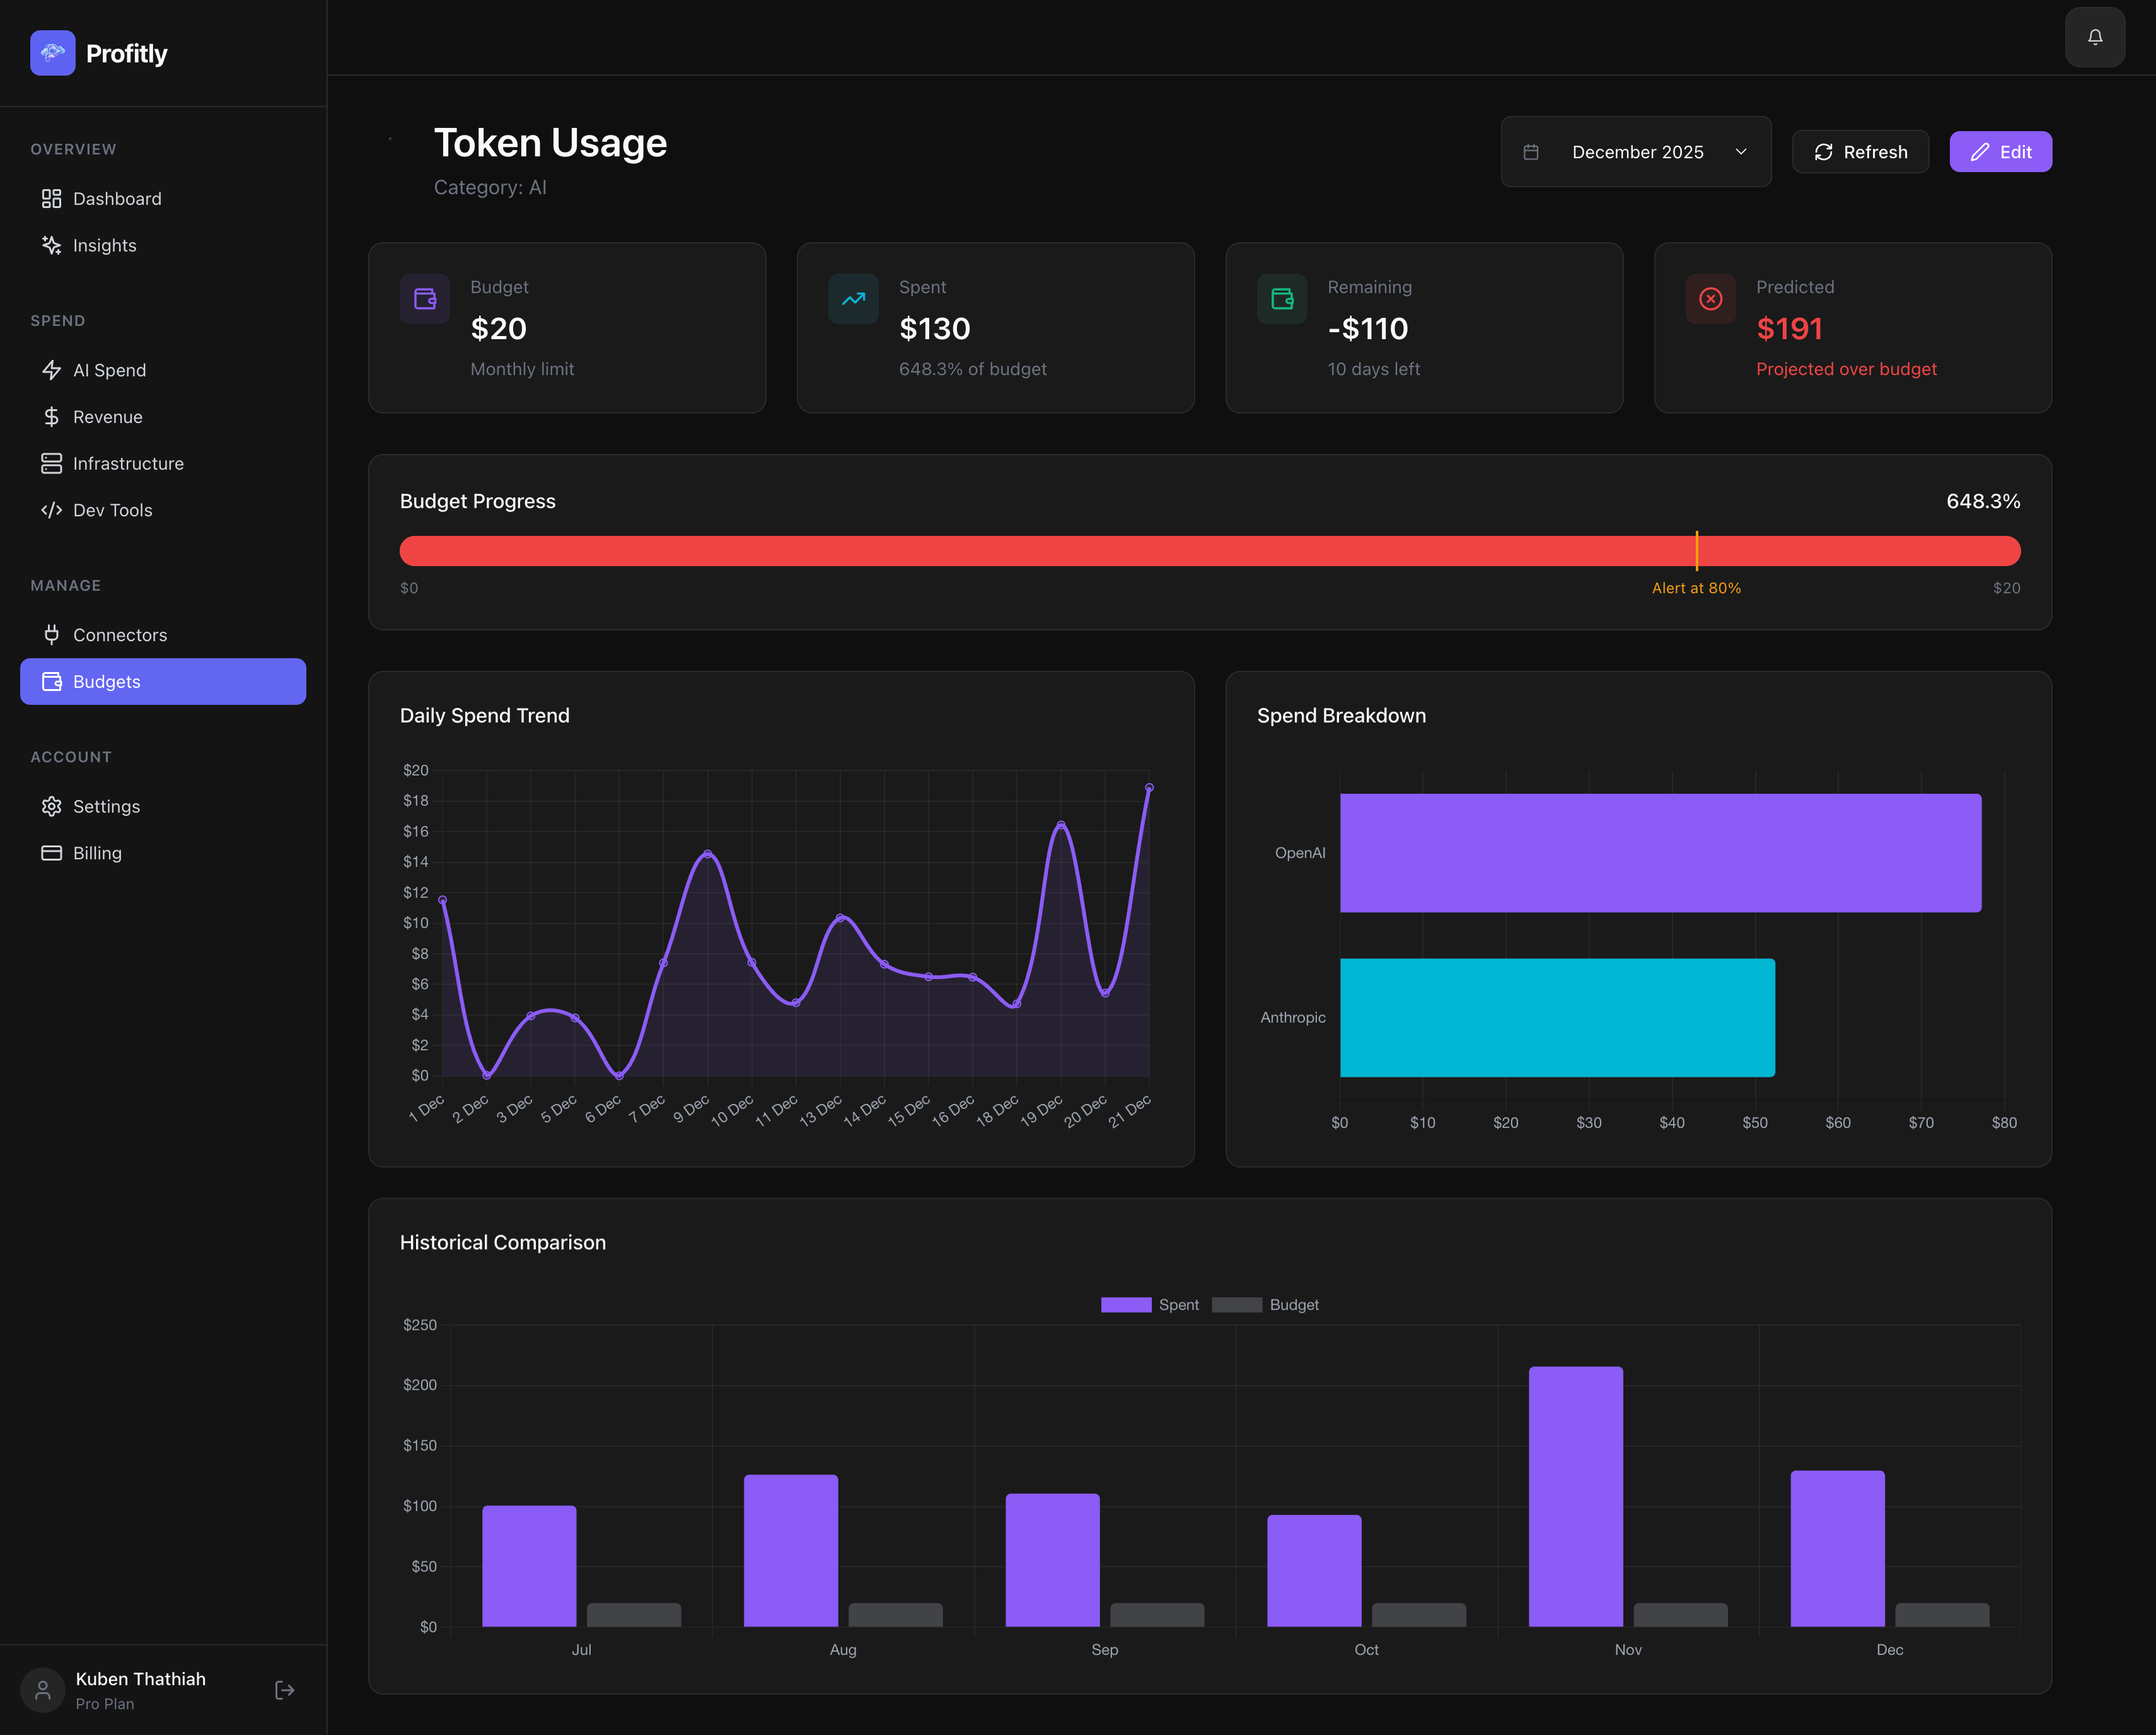
Task: Click the purple Edit button
Action: coord(2000,152)
